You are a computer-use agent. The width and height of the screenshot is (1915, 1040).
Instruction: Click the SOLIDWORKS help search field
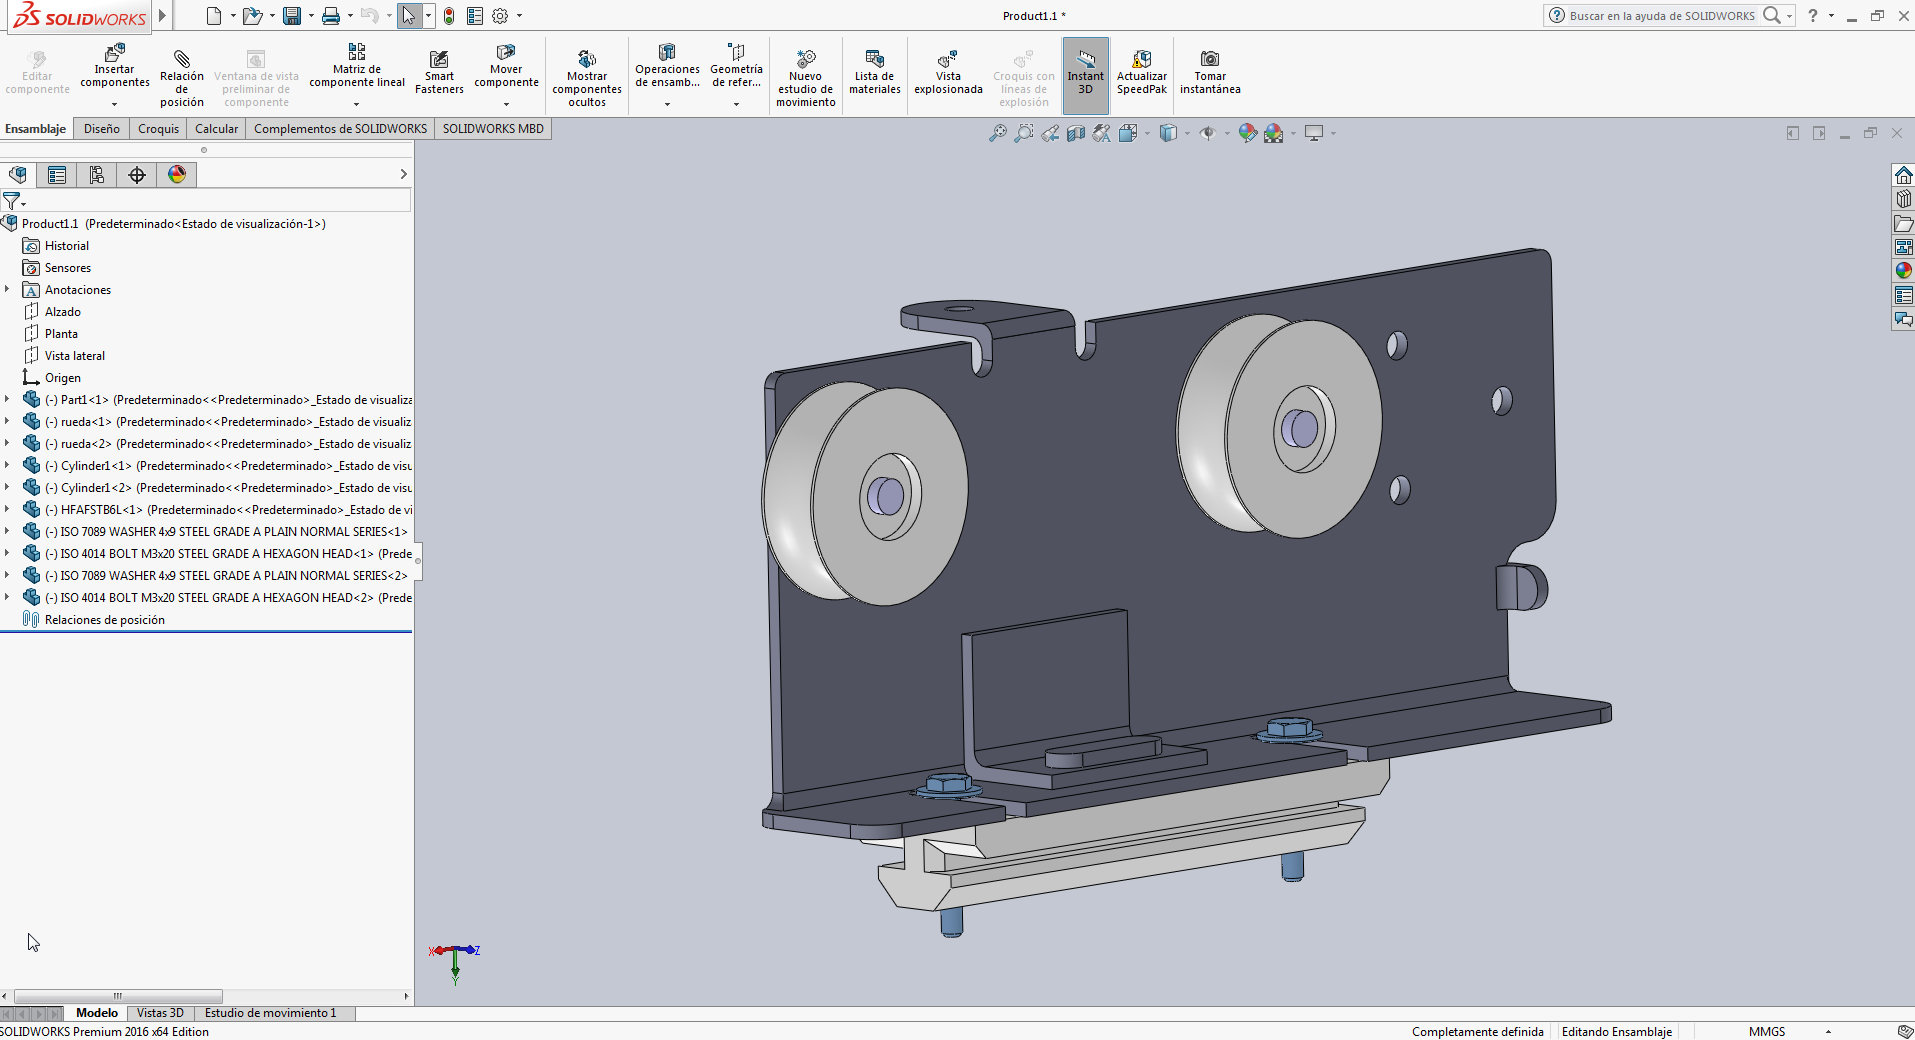coord(1661,16)
